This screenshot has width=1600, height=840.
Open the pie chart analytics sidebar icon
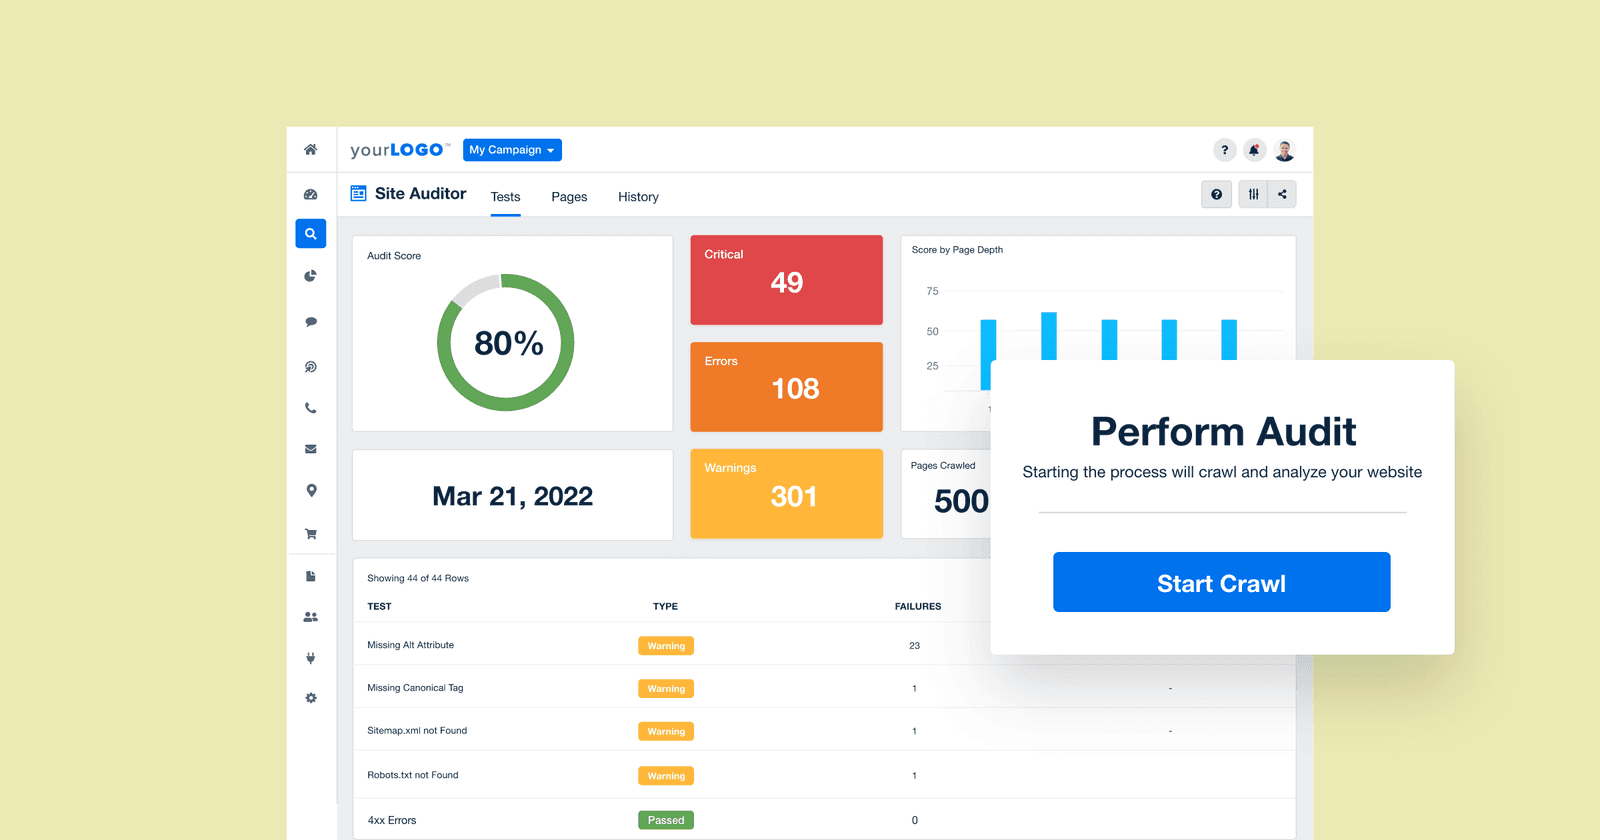(x=311, y=276)
